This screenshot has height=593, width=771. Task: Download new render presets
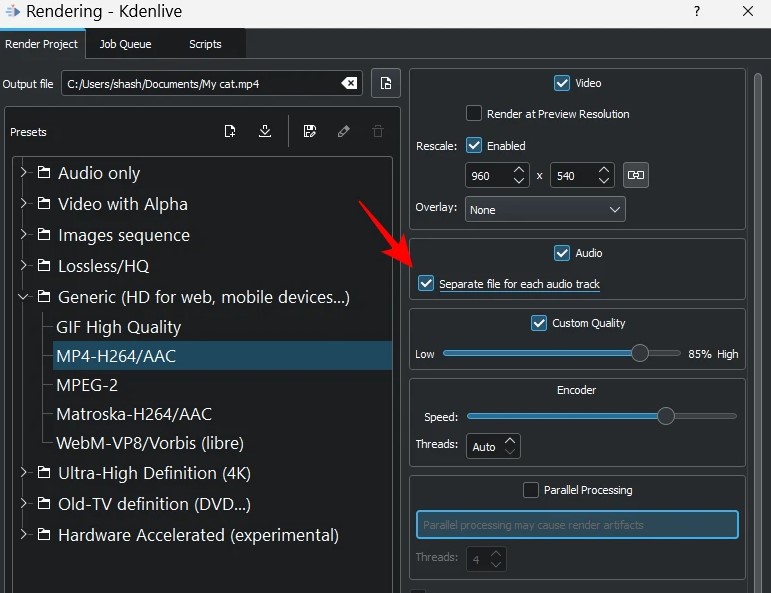(265, 131)
